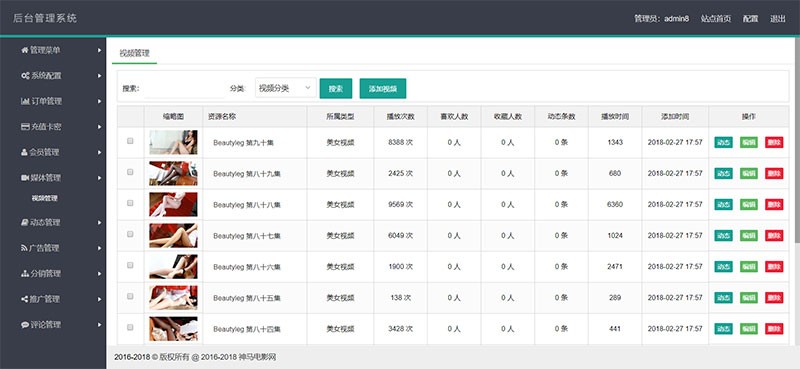This screenshot has height=369, width=800.
Task: Open thumbnail of Beautyleg 第八十八集
Action: tap(173, 205)
